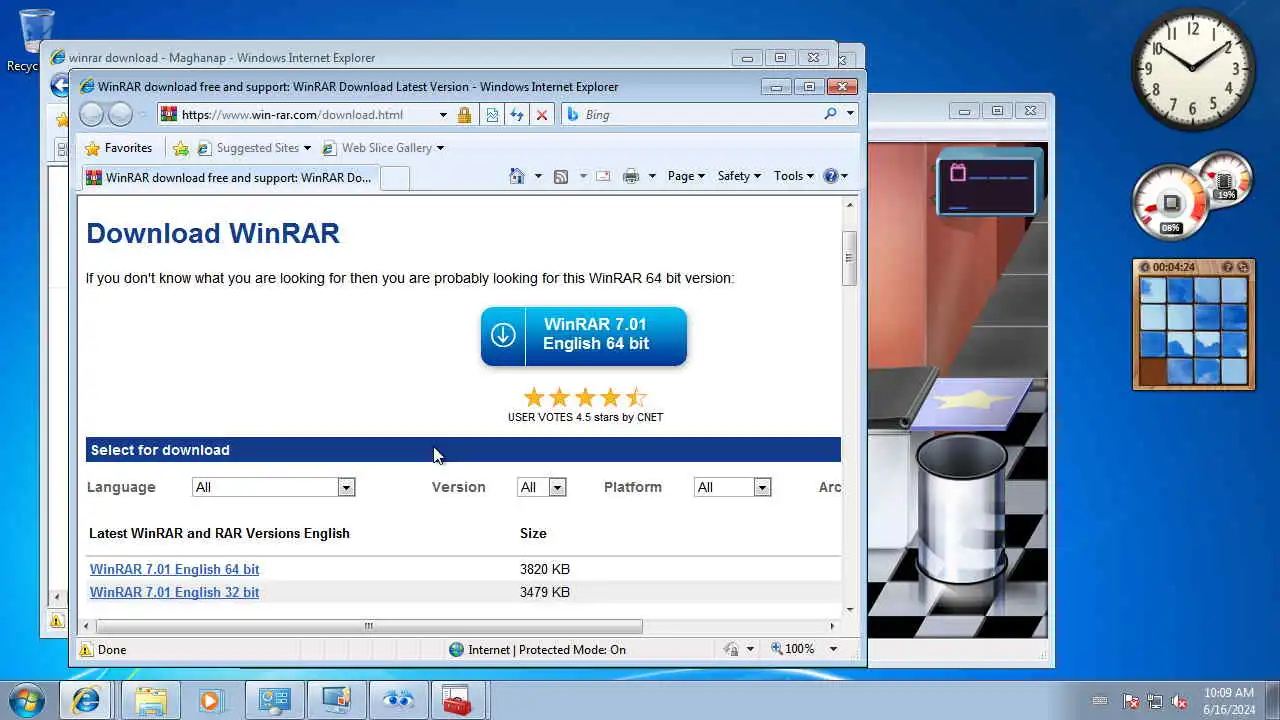Open Web Slice Gallery favorites item
This screenshot has width=1280, height=720.
pyautogui.click(x=383, y=148)
